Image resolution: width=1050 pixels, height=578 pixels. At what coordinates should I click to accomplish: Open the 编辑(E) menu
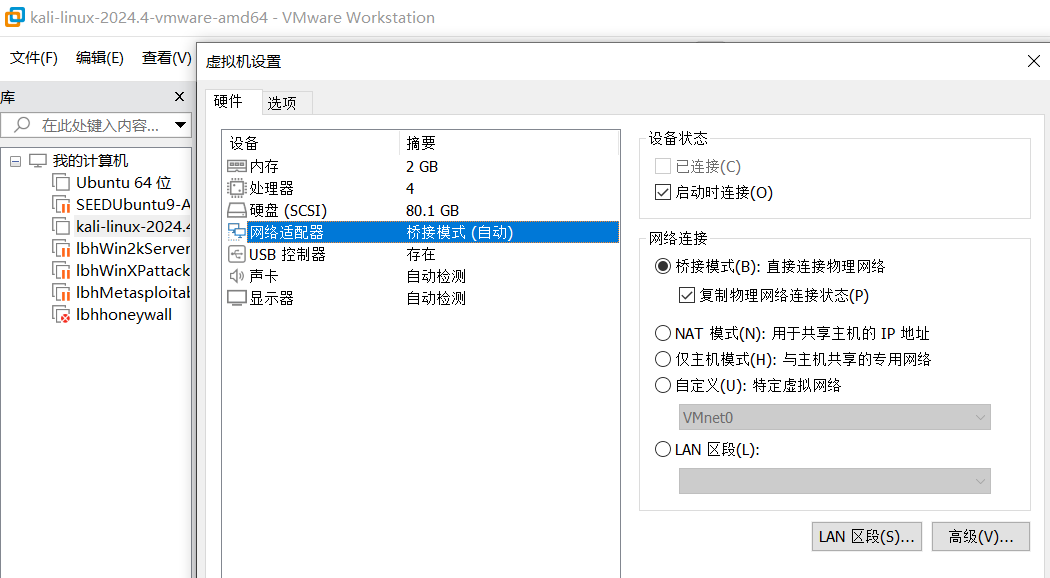[x=100, y=58]
